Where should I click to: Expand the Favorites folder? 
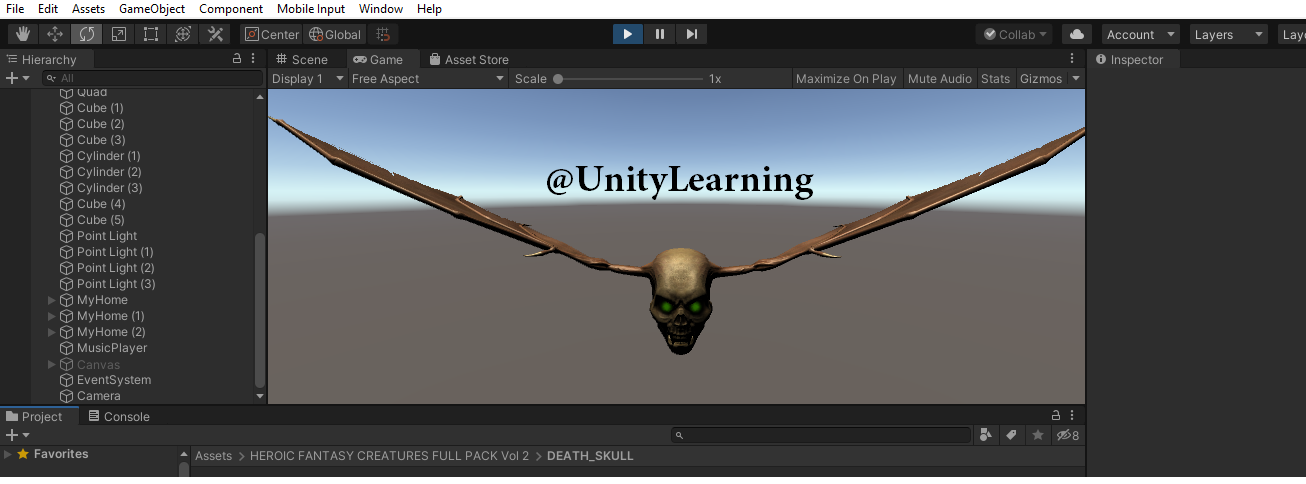pos(8,454)
